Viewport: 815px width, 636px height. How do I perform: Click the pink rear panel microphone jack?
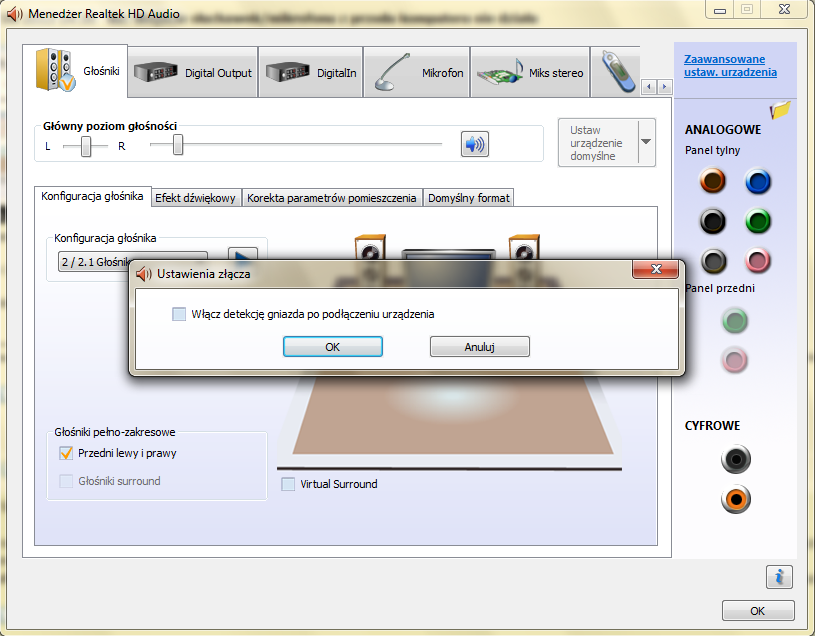click(x=758, y=261)
